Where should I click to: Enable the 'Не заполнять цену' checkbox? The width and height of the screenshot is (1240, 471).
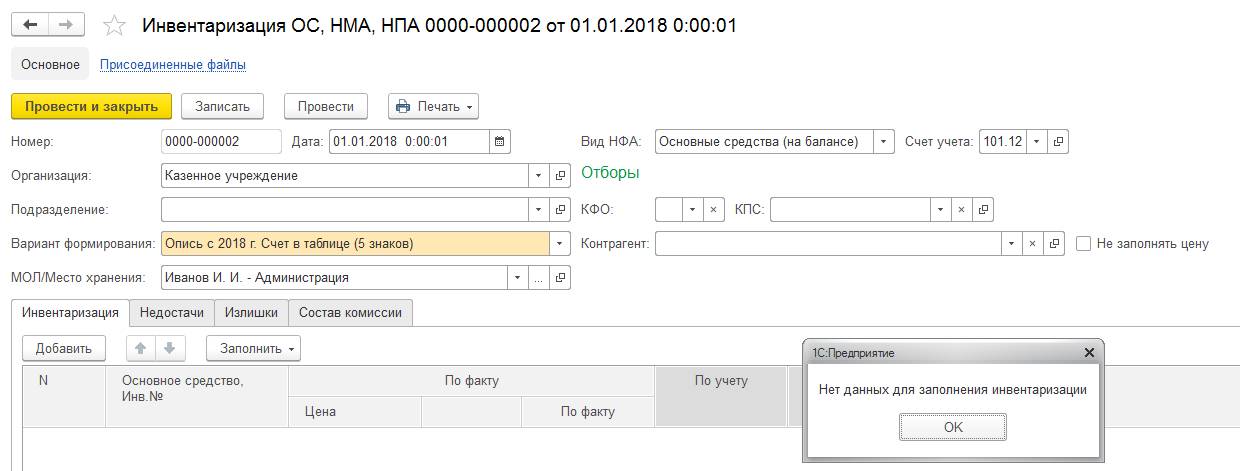[1084, 244]
